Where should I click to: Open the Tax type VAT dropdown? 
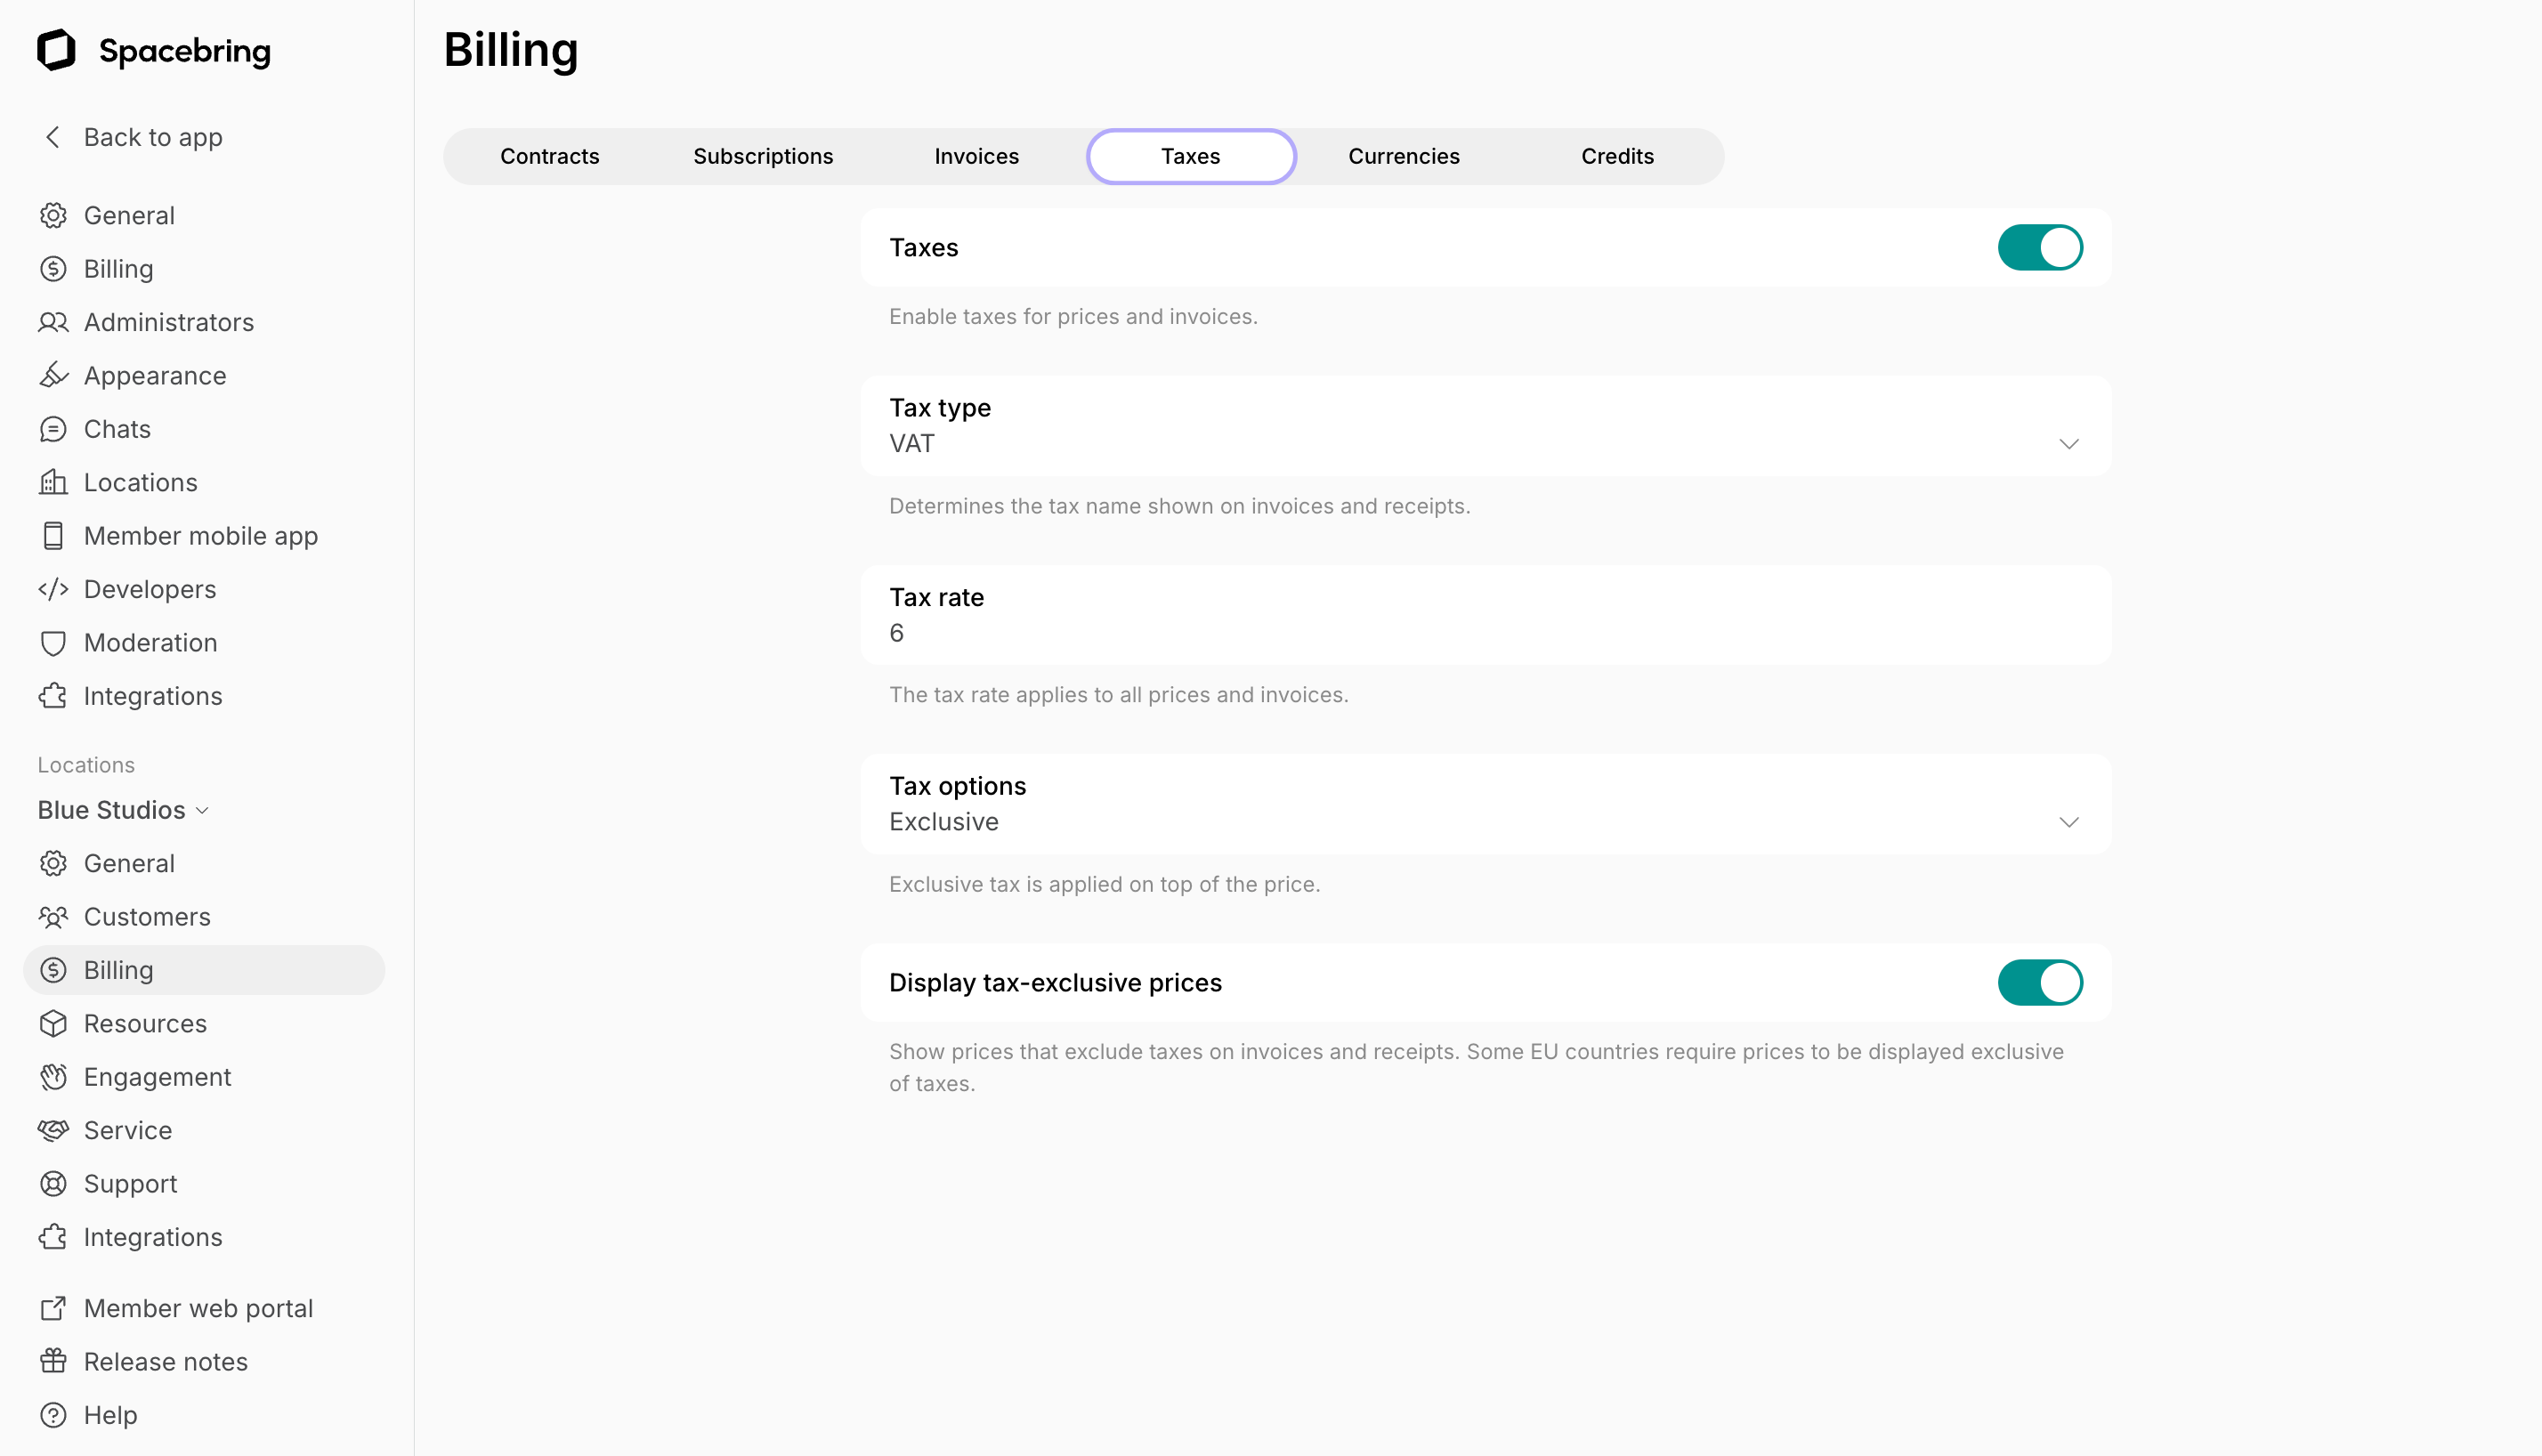1485,426
